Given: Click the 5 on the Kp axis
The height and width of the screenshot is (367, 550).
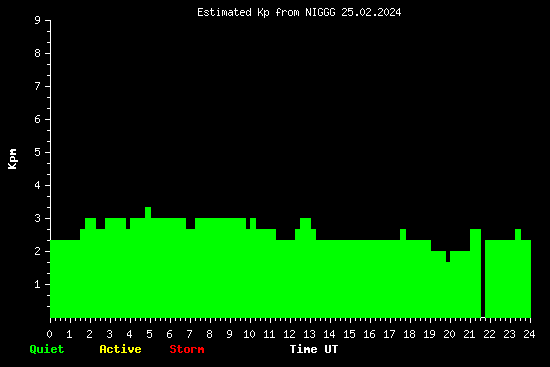Looking at the screenshot, I should [38, 152].
